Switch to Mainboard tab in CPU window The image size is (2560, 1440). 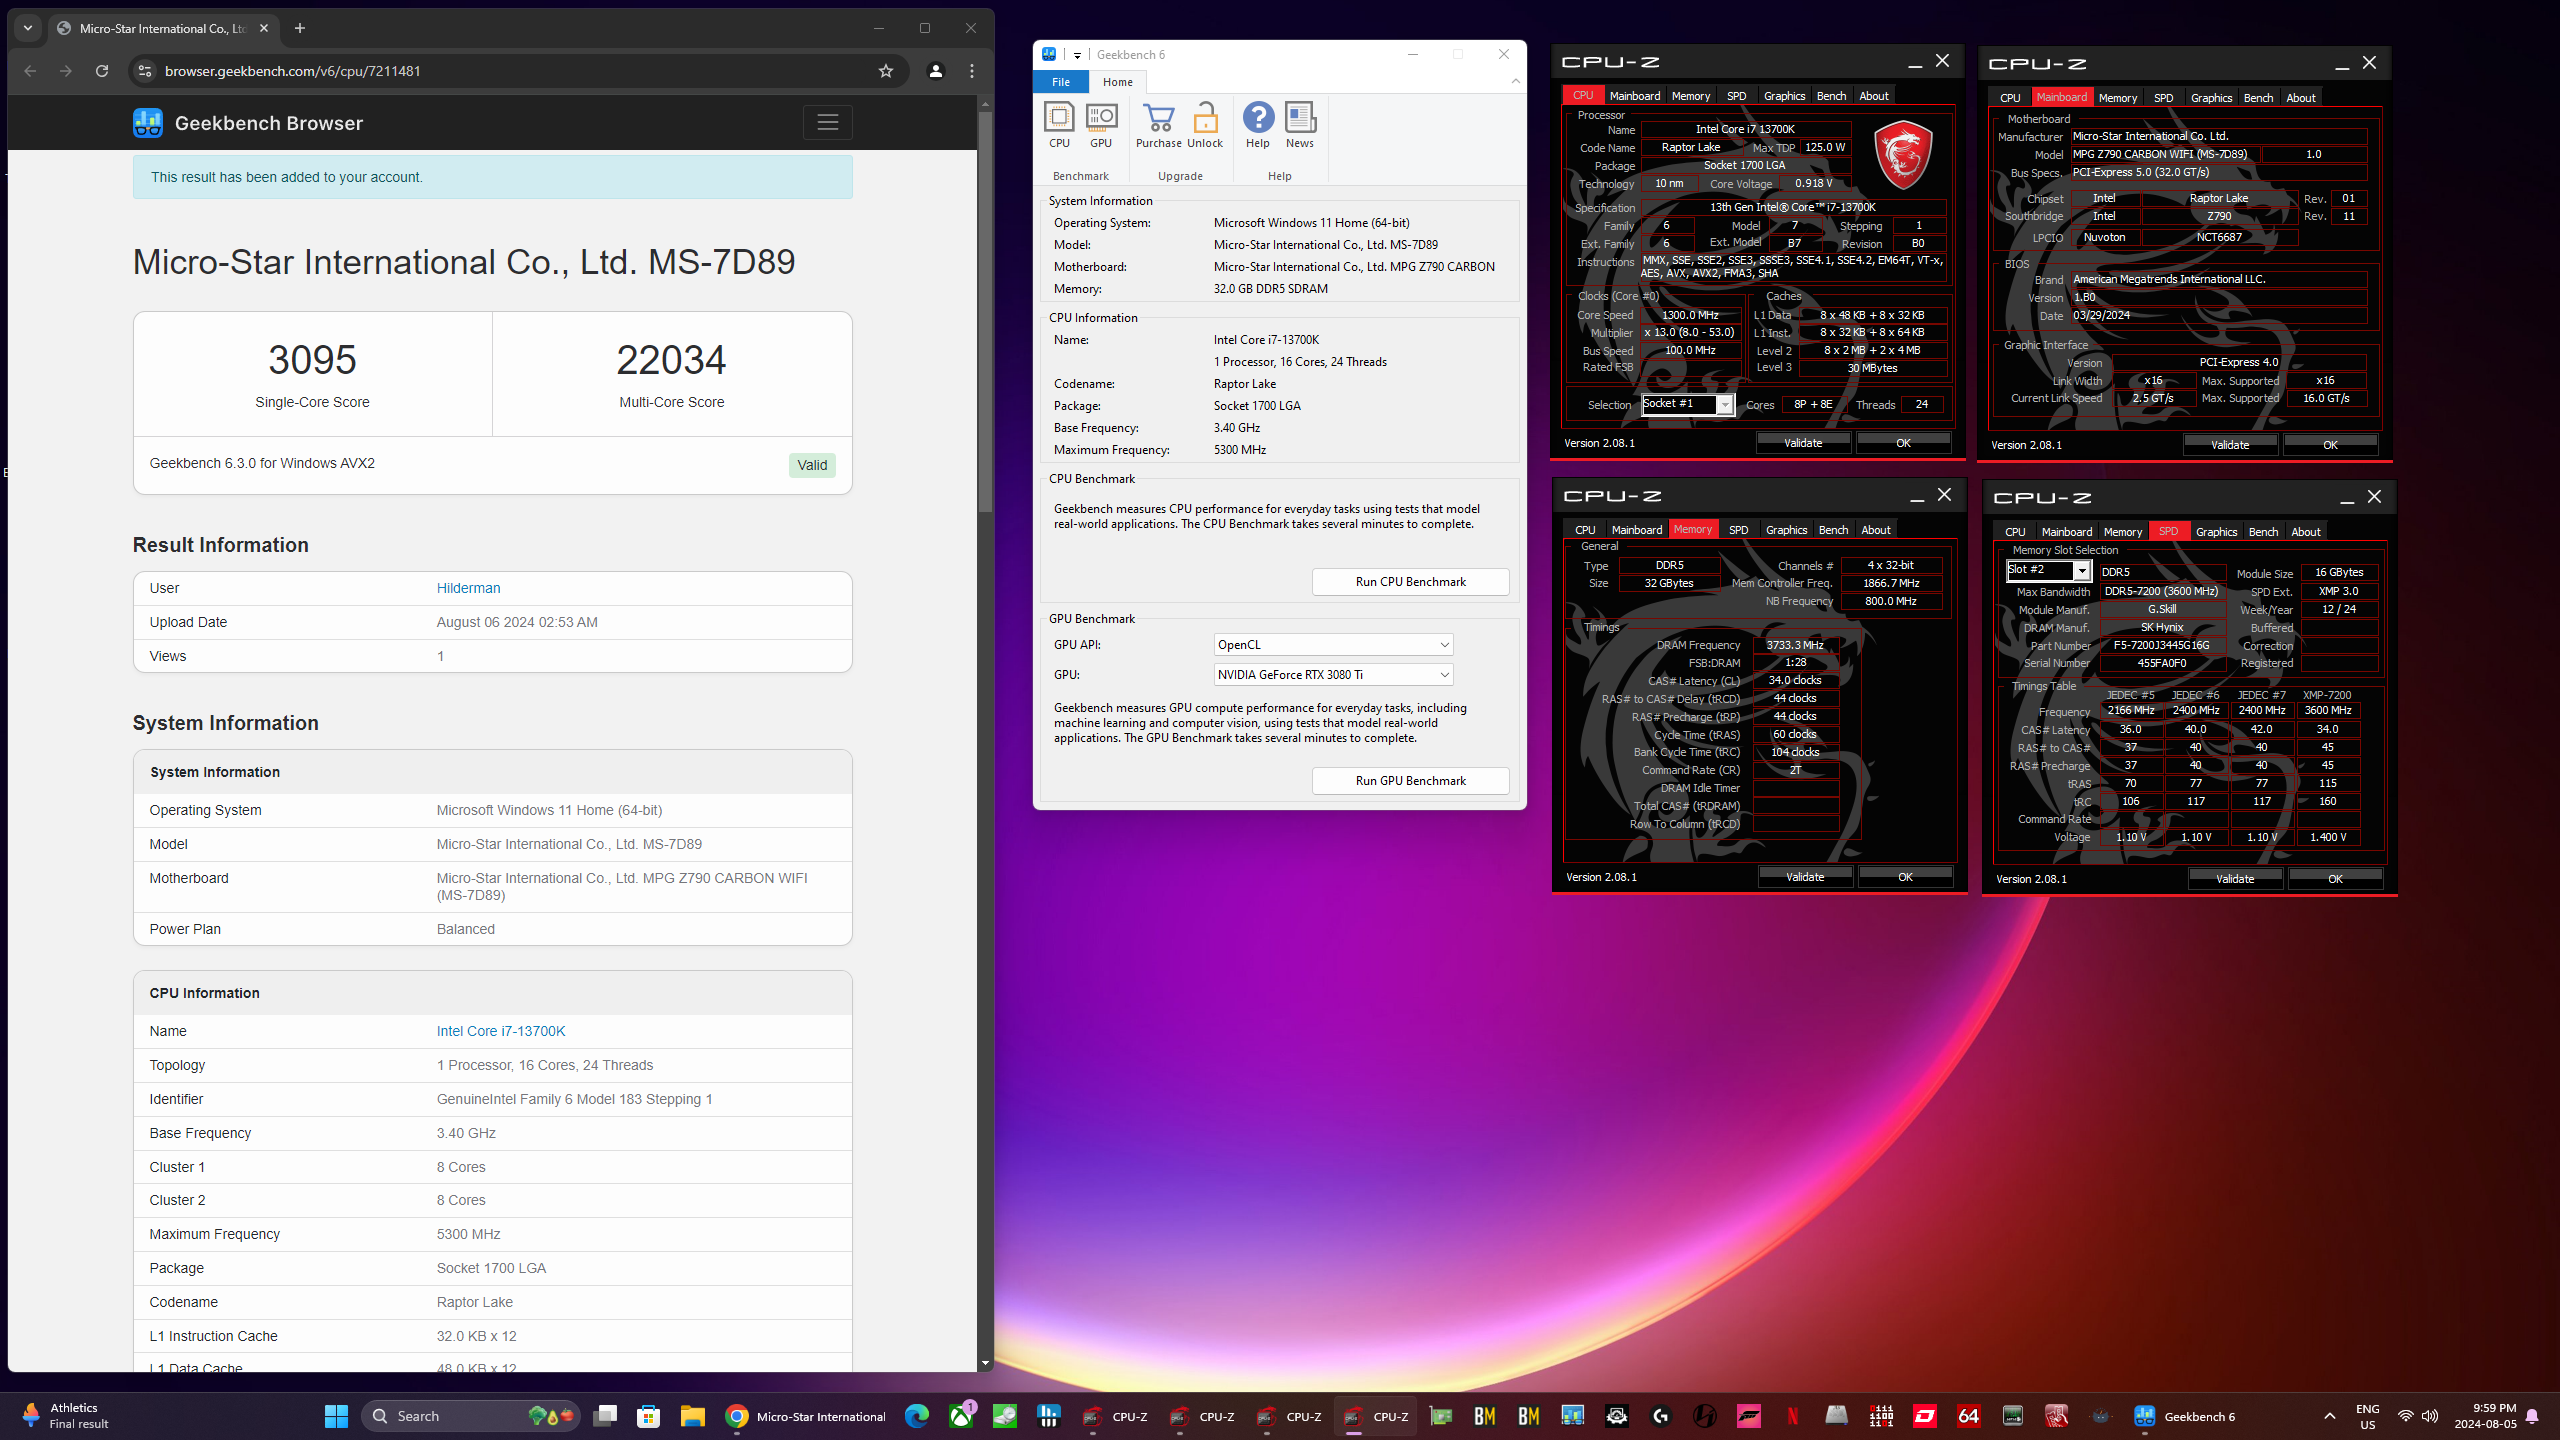pyautogui.click(x=1635, y=96)
